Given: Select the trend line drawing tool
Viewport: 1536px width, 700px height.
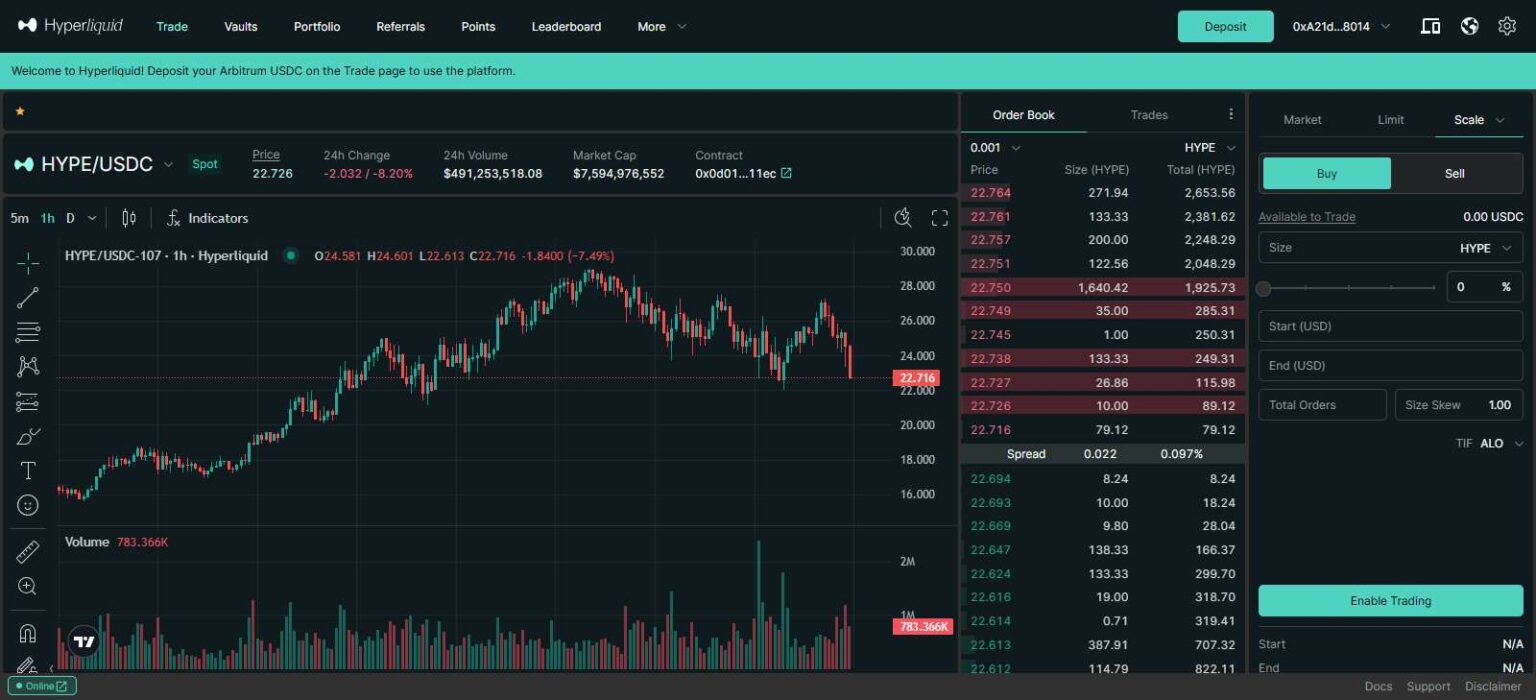Looking at the screenshot, I should coord(28,297).
